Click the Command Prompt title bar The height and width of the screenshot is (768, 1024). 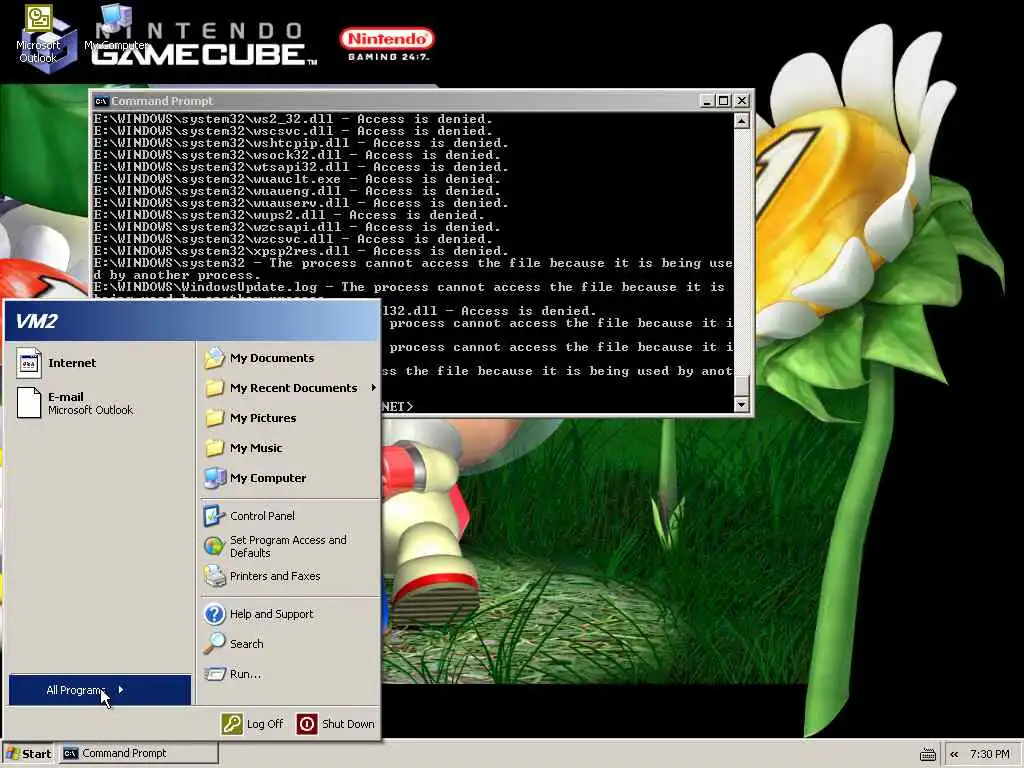pos(421,101)
